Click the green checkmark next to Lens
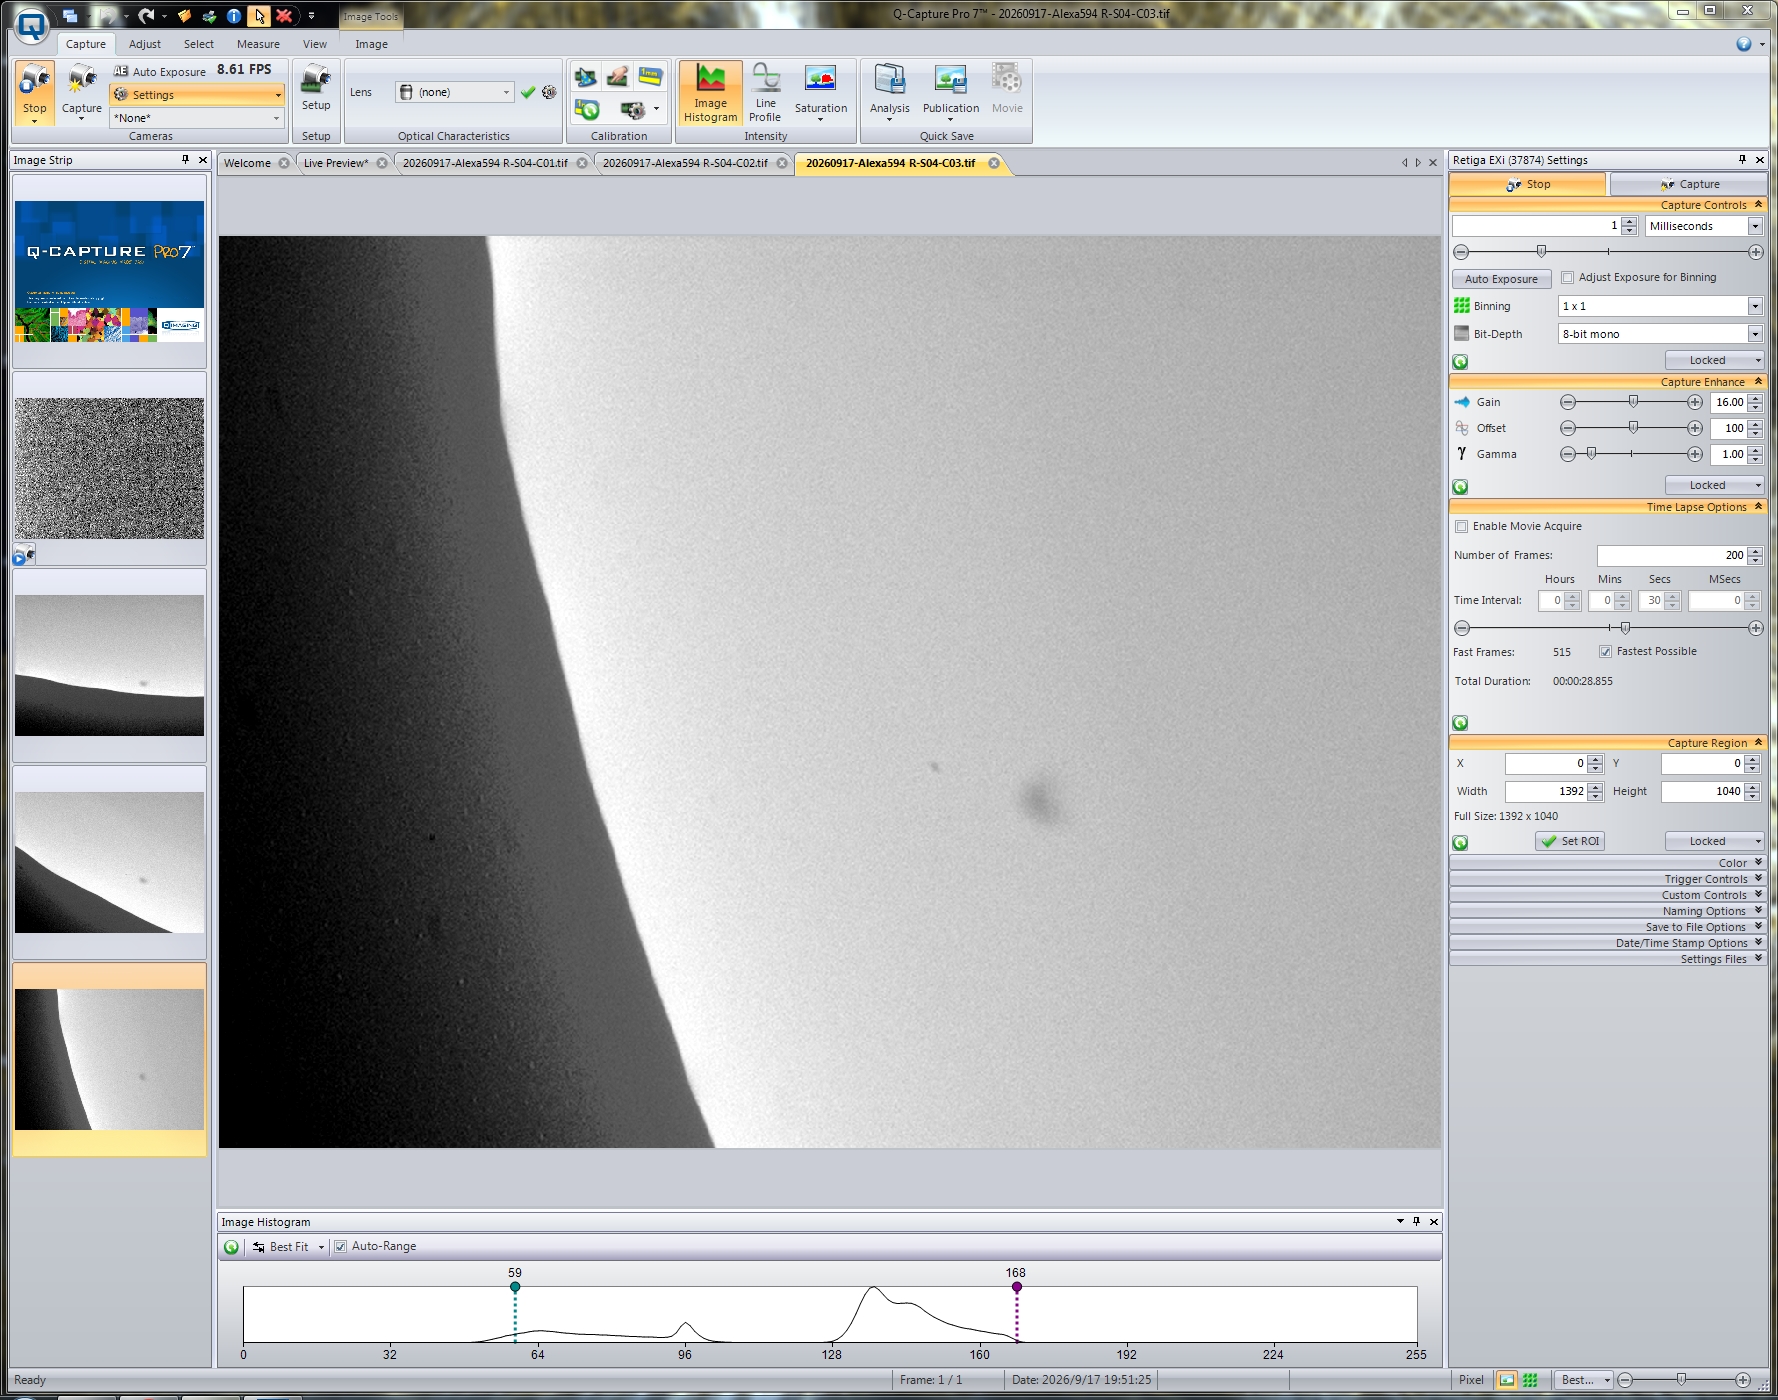1778x1400 pixels. click(528, 92)
